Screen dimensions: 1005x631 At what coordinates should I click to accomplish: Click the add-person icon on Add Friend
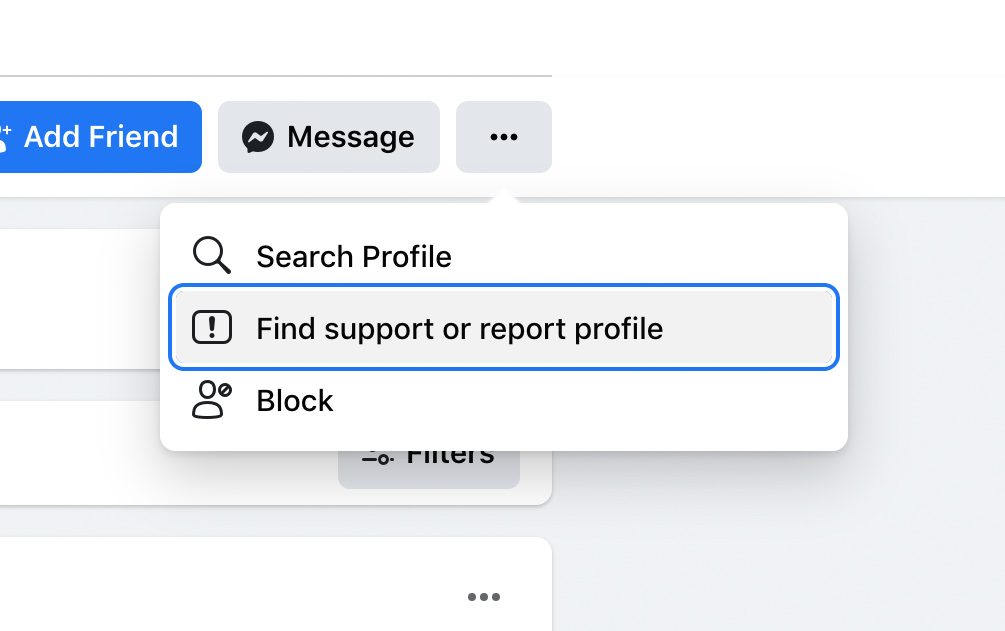(x=5, y=138)
